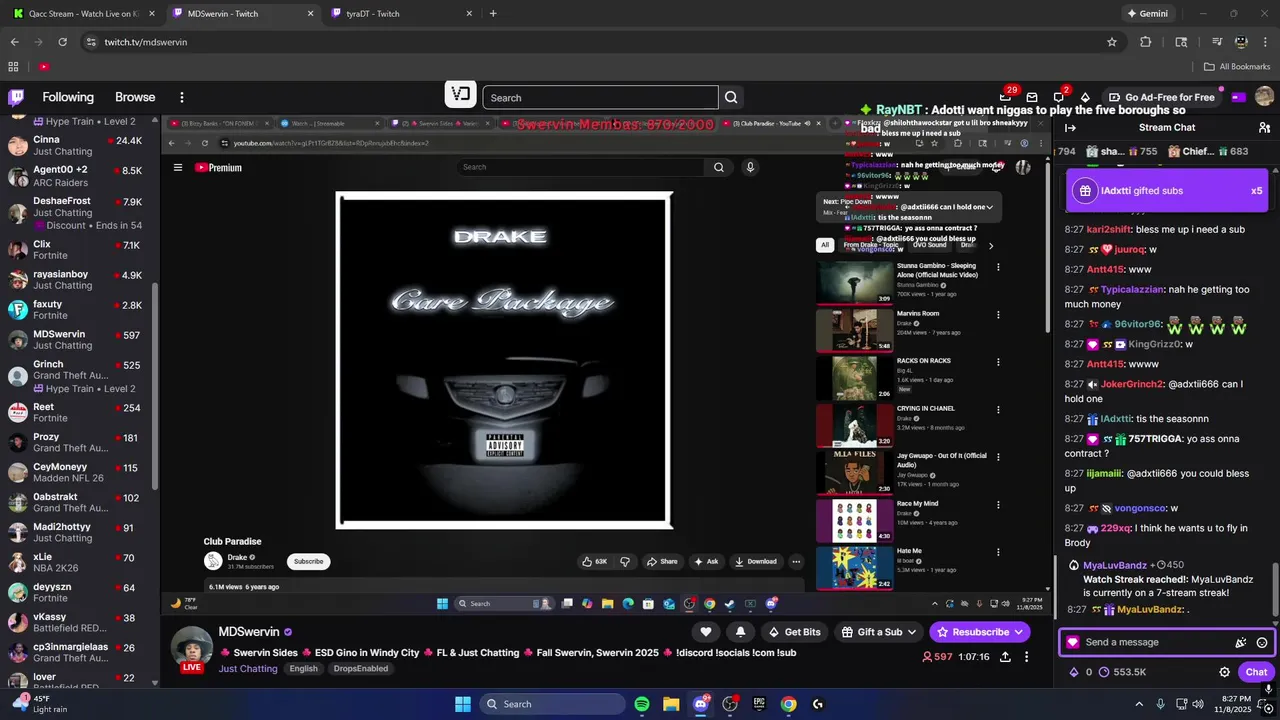
Task: Click the Chat send button
Action: [x=1256, y=672]
